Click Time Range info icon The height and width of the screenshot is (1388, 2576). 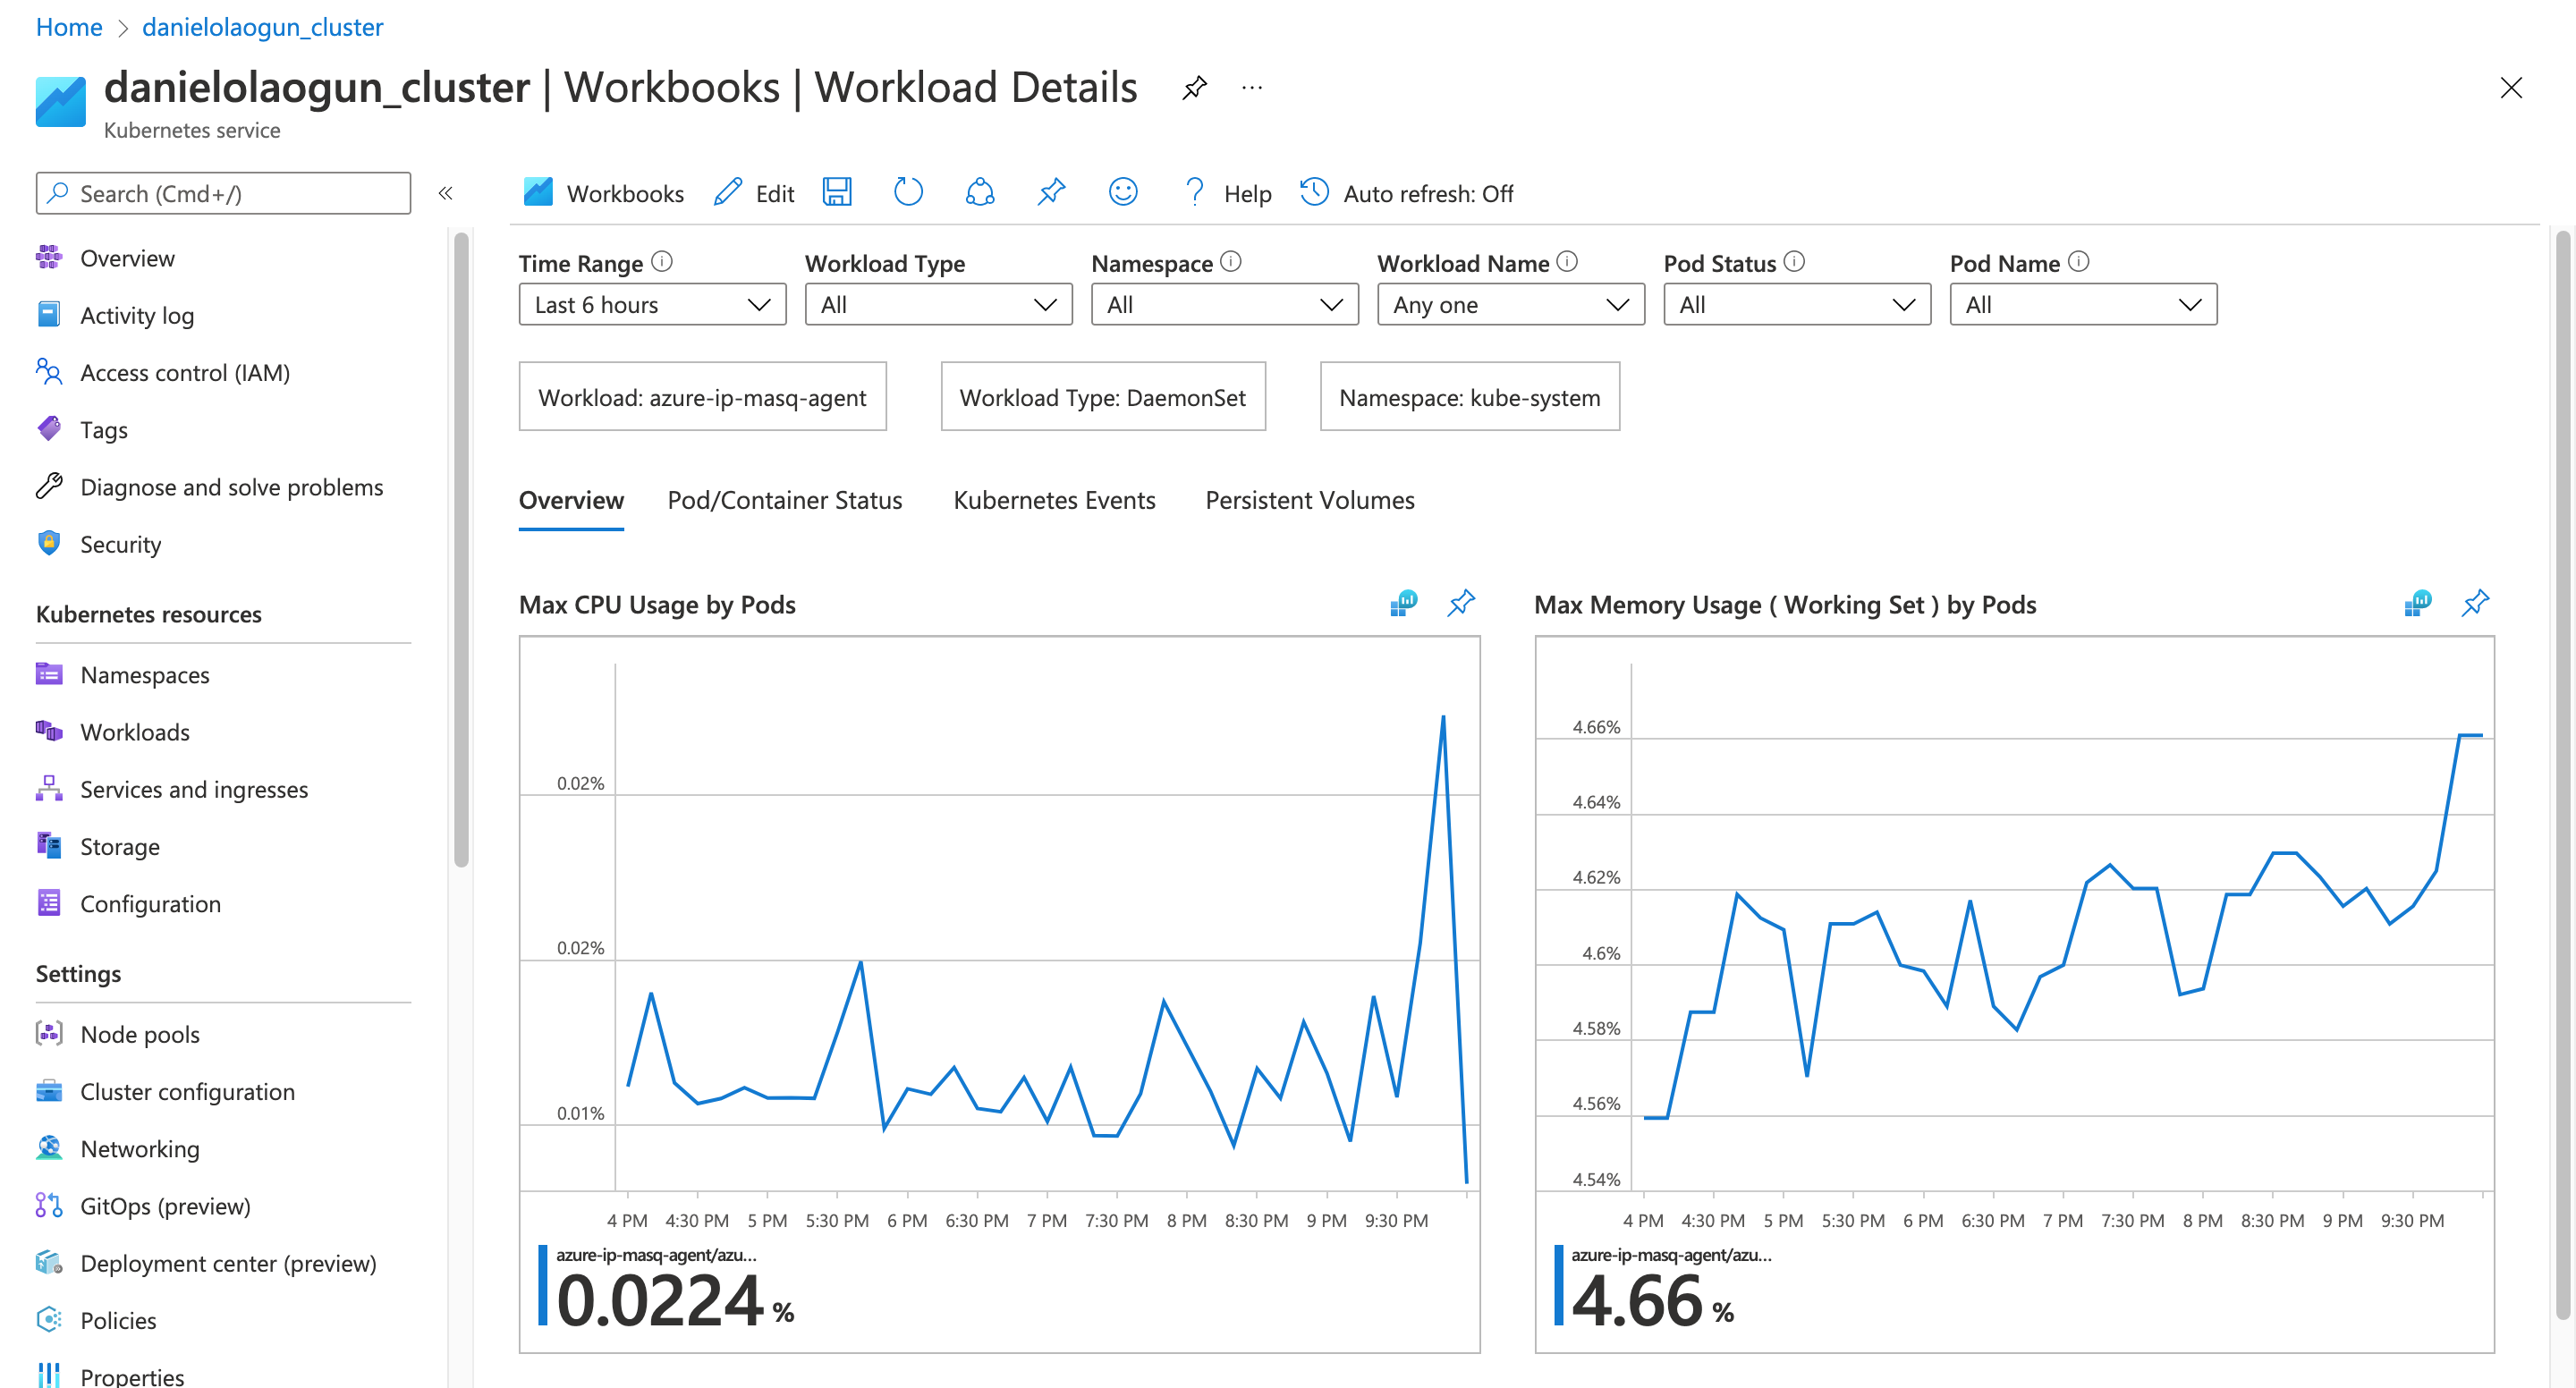pos(662,262)
